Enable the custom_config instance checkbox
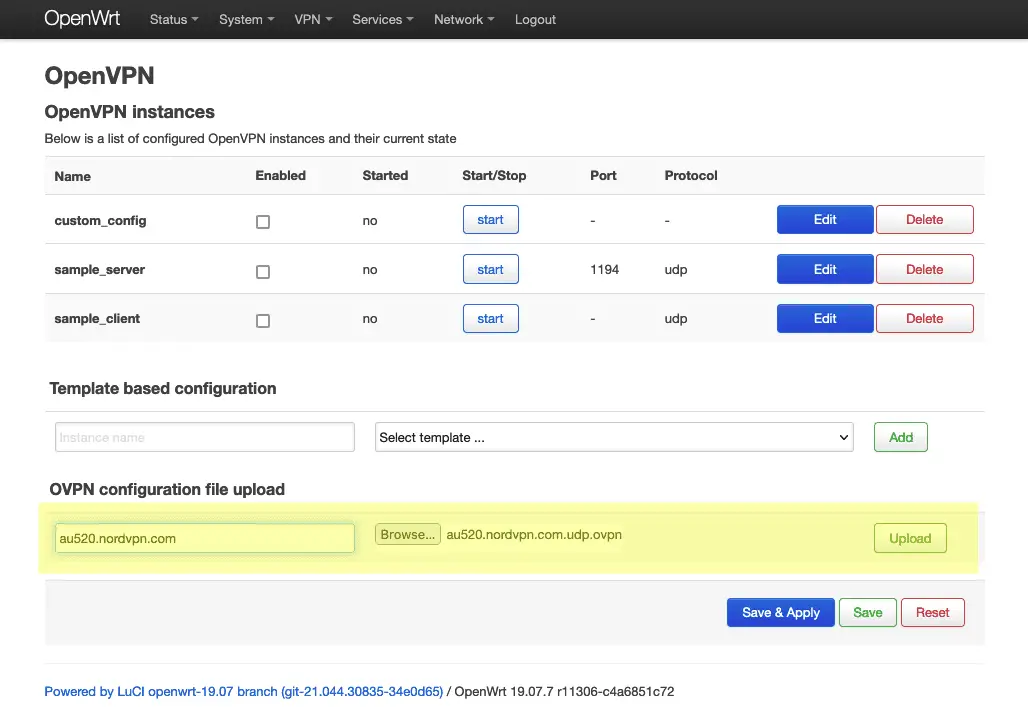Screen dimensions: 1028x707 (263, 222)
